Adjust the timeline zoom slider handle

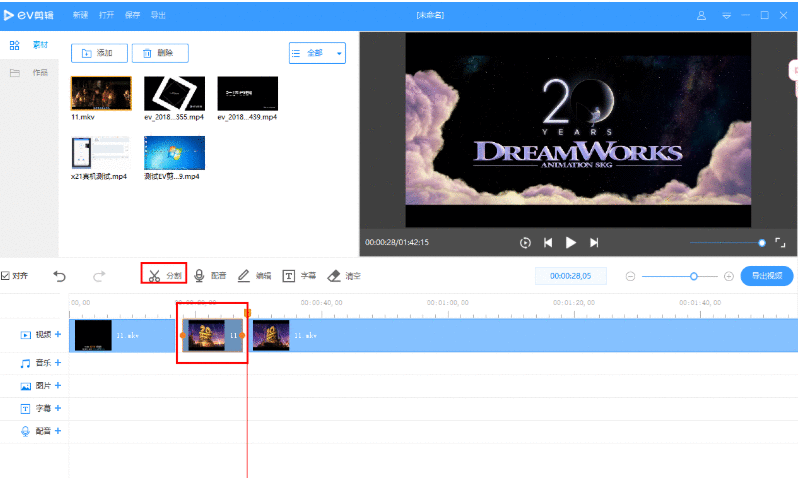pyautogui.click(x=694, y=276)
